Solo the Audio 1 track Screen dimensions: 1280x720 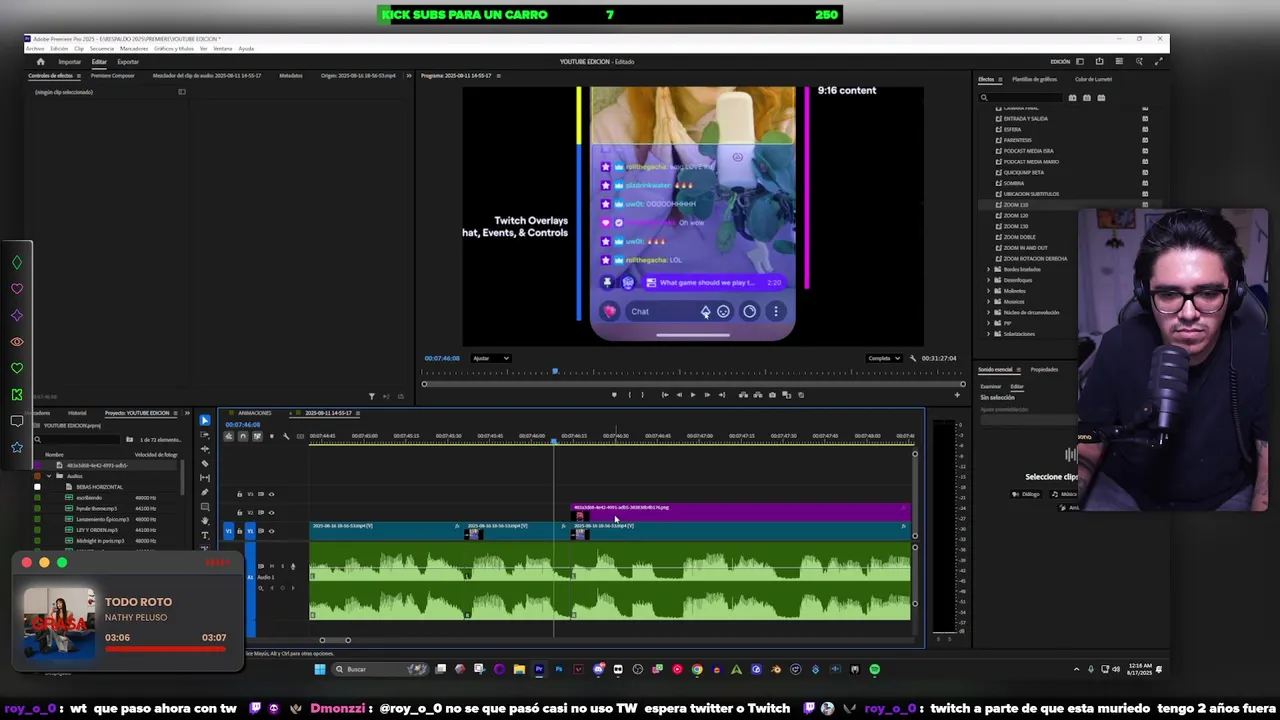click(282, 566)
